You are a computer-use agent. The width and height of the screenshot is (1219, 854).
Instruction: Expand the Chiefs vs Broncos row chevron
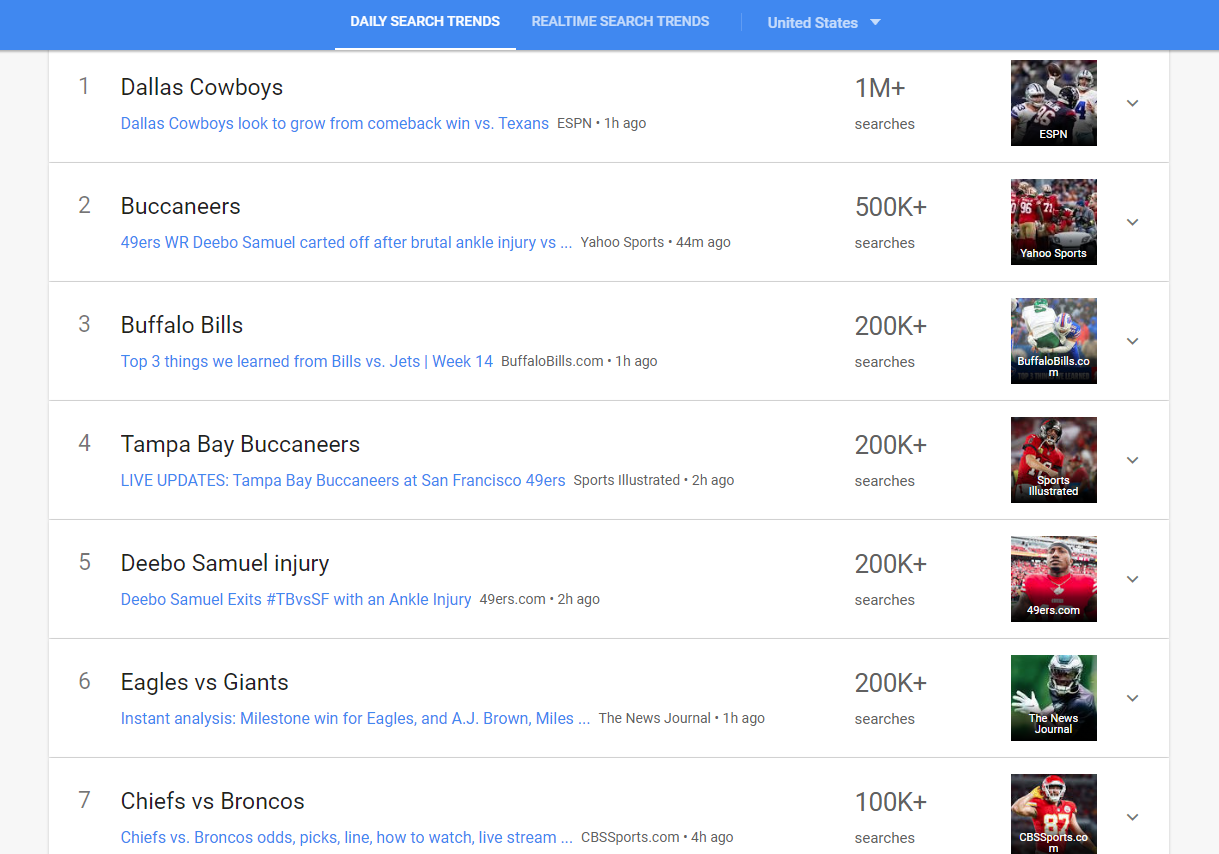pos(1132,817)
